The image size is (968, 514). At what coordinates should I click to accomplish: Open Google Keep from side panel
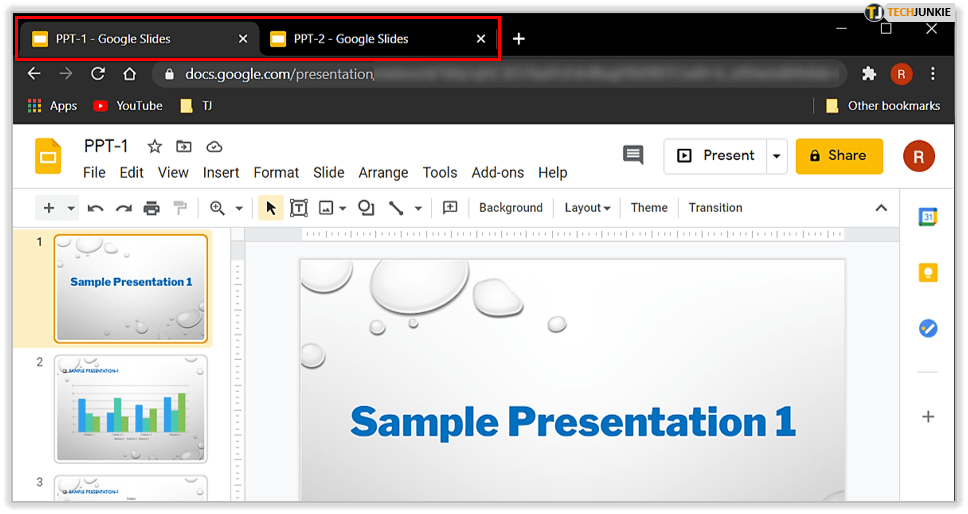click(x=928, y=272)
